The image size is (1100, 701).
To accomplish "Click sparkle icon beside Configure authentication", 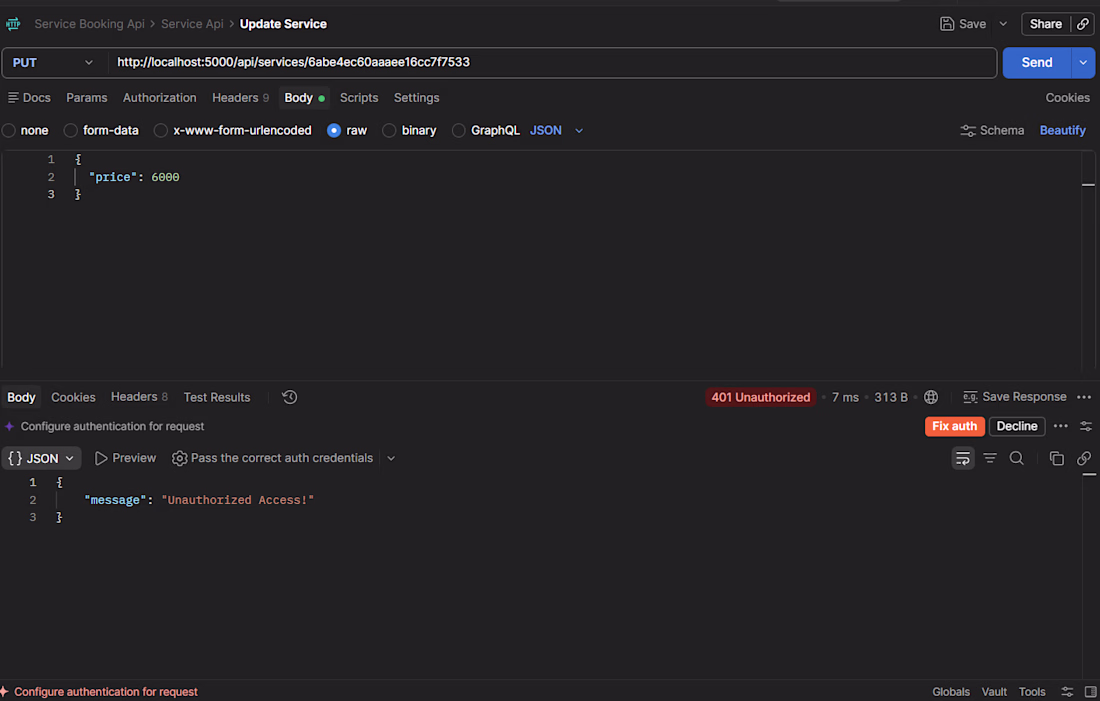I will (x=9, y=426).
